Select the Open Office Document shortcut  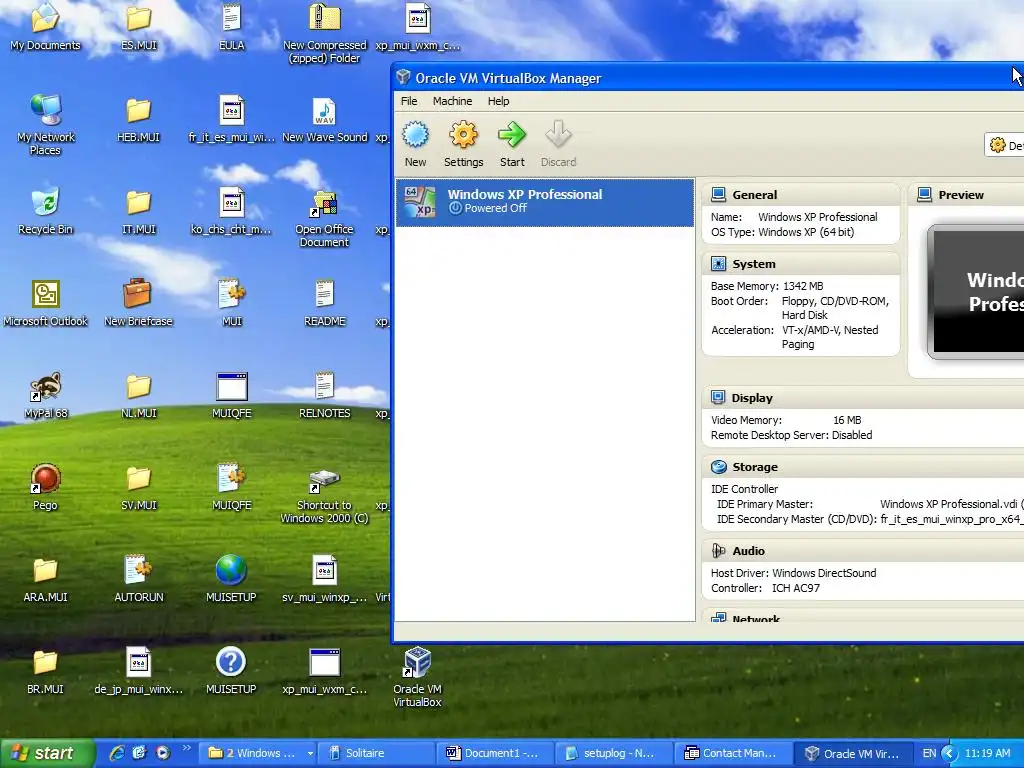click(324, 217)
